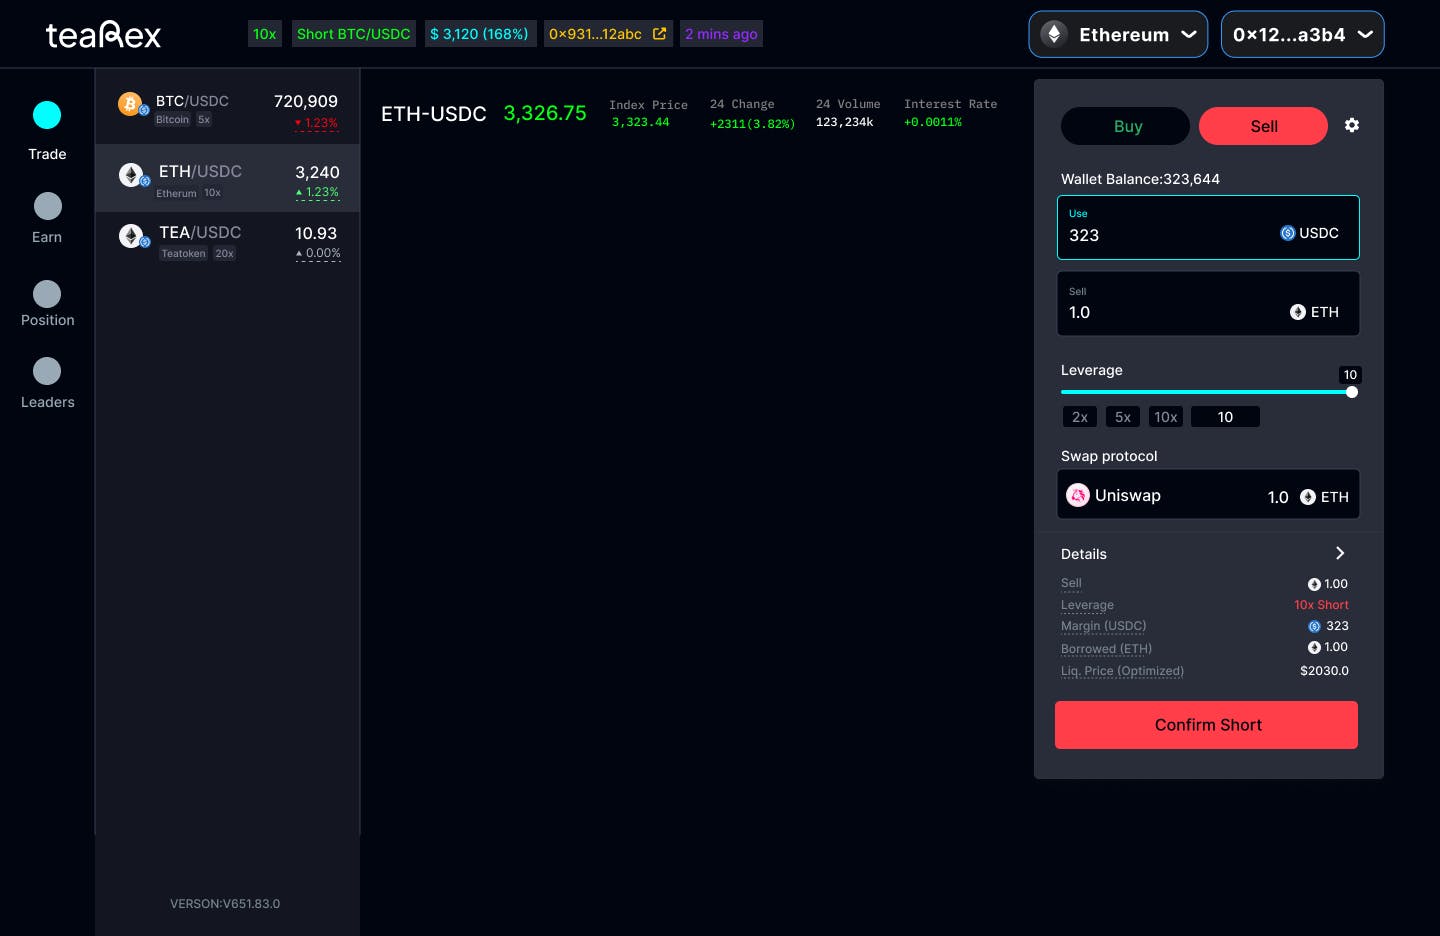Click the leverage slider track

coord(1205,392)
